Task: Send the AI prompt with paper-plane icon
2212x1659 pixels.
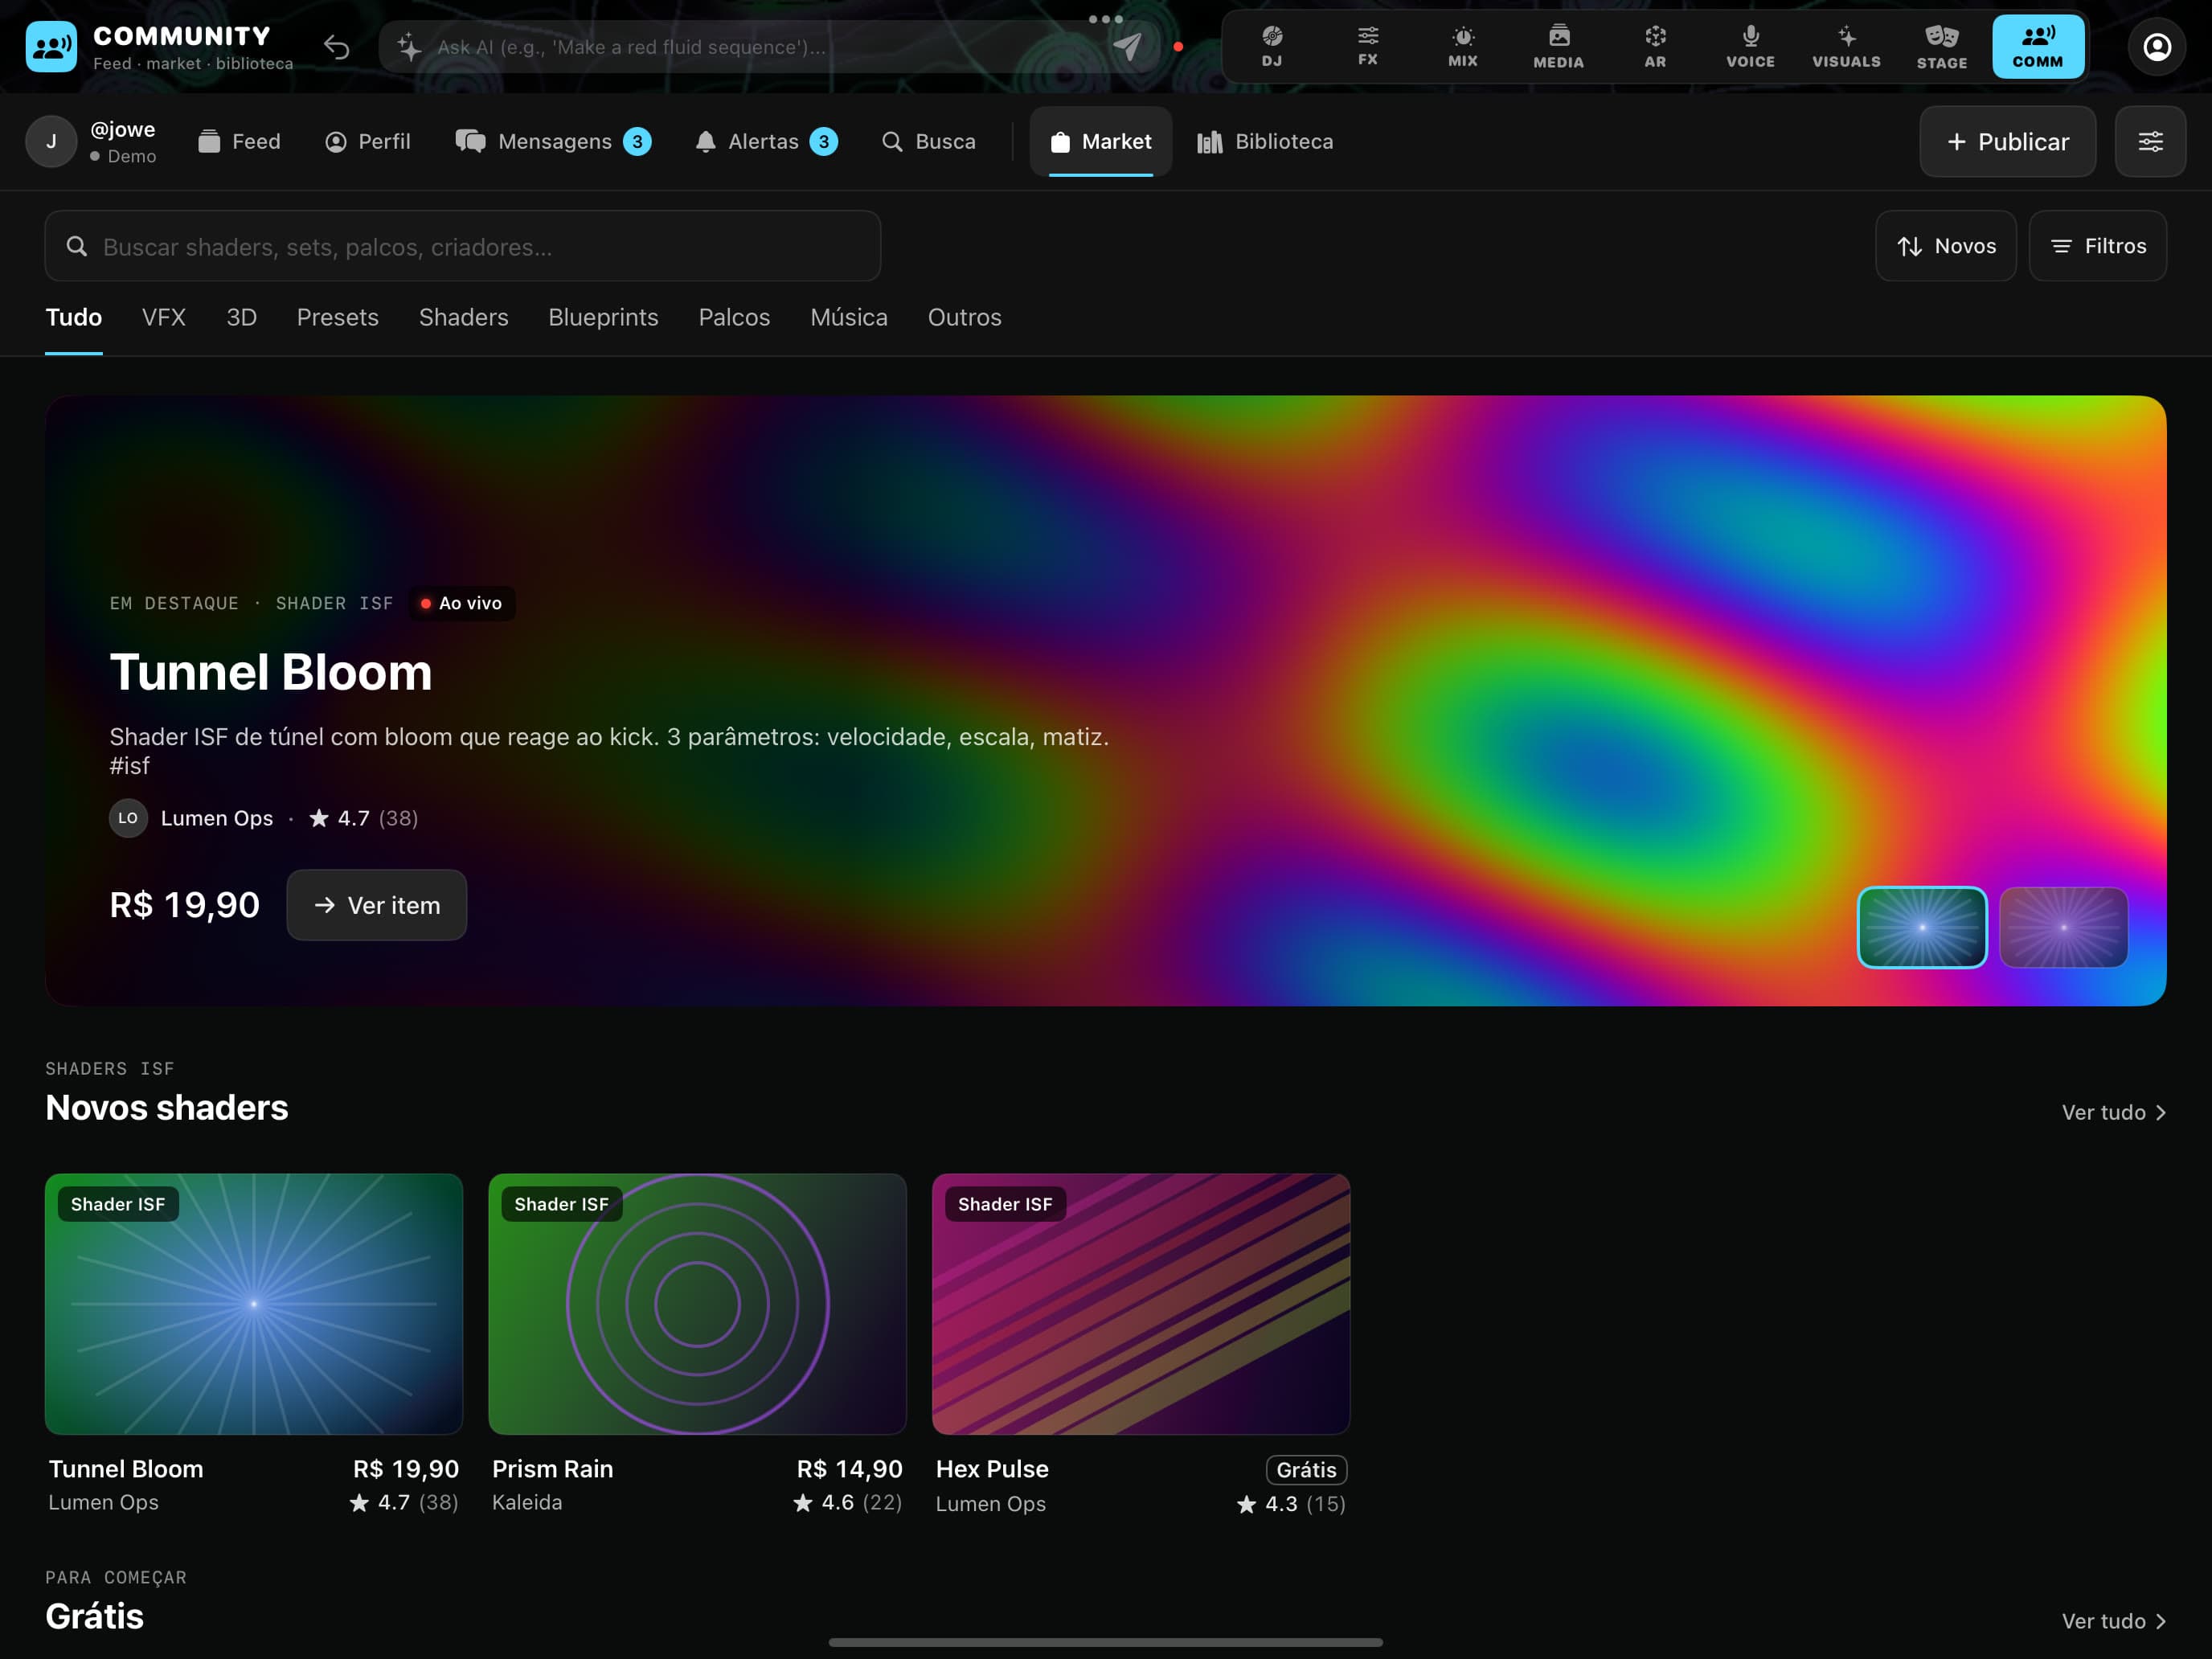Action: 1127,47
